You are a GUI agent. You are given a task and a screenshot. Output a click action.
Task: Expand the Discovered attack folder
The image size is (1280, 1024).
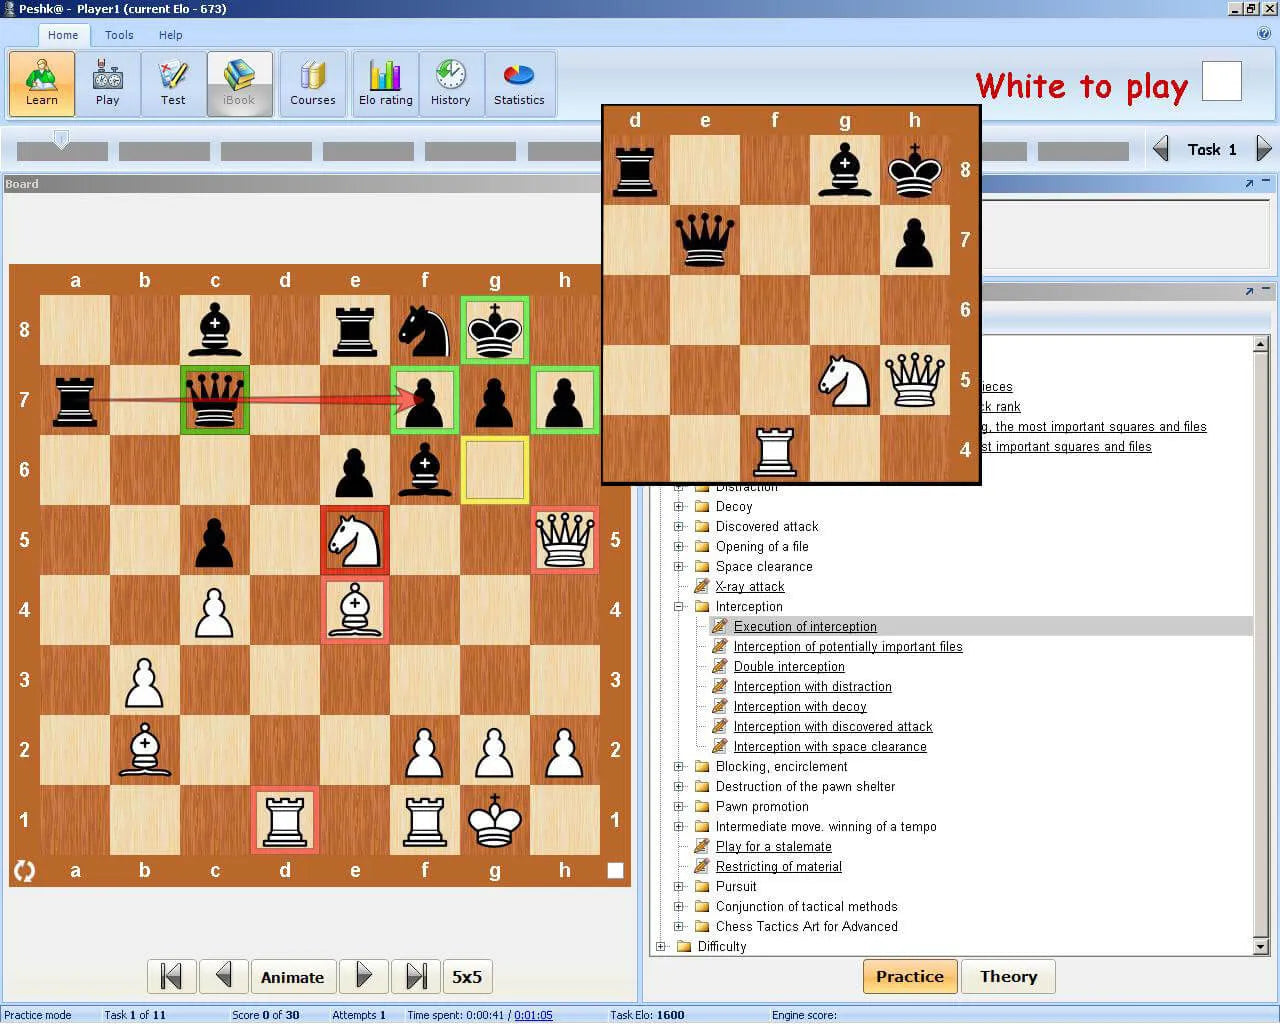point(679,527)
